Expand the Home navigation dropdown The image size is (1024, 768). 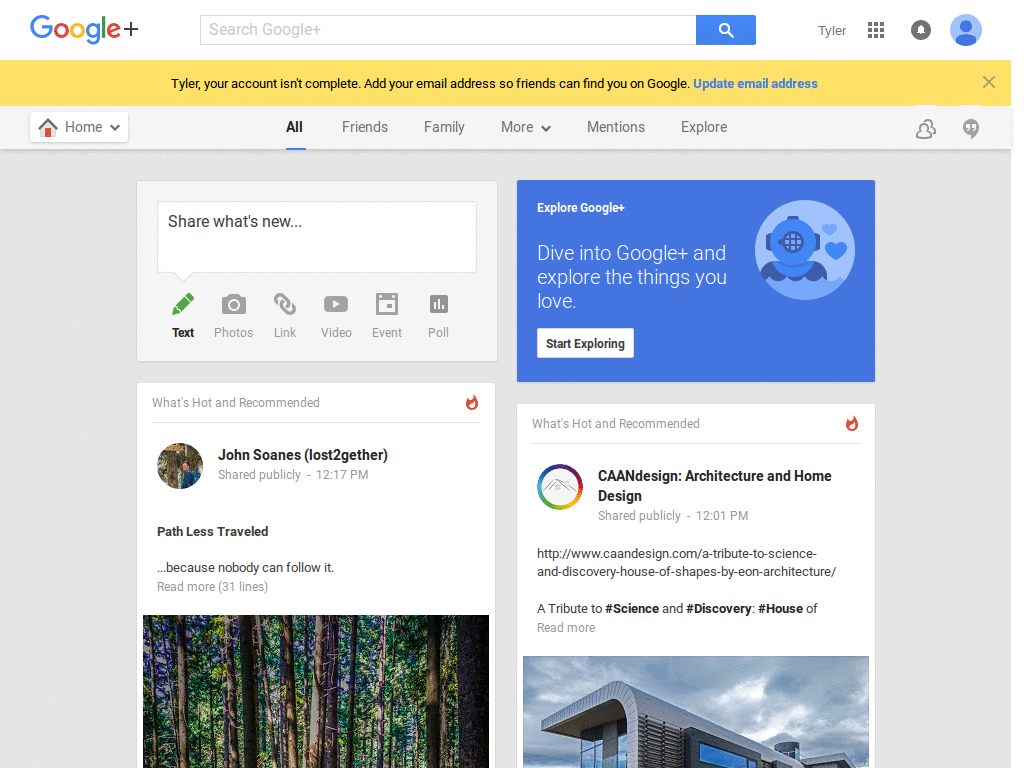[x=79, y=127]
